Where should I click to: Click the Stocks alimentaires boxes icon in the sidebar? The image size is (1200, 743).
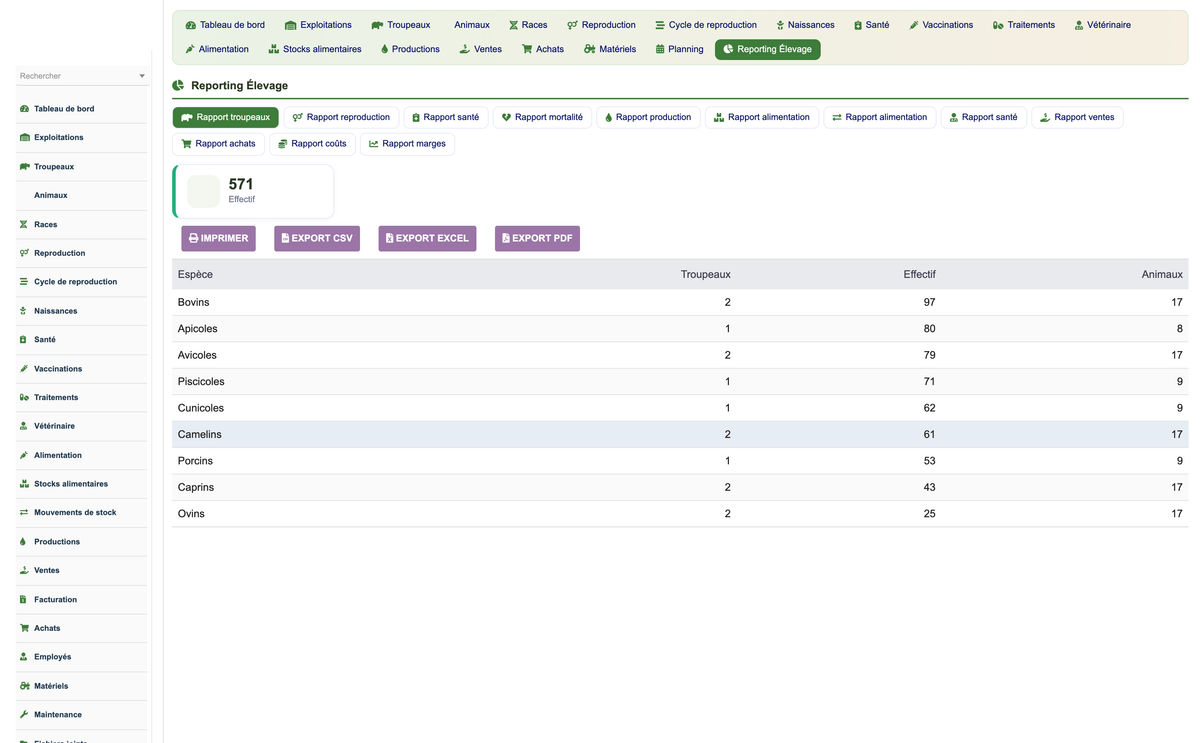click(24, 484)
